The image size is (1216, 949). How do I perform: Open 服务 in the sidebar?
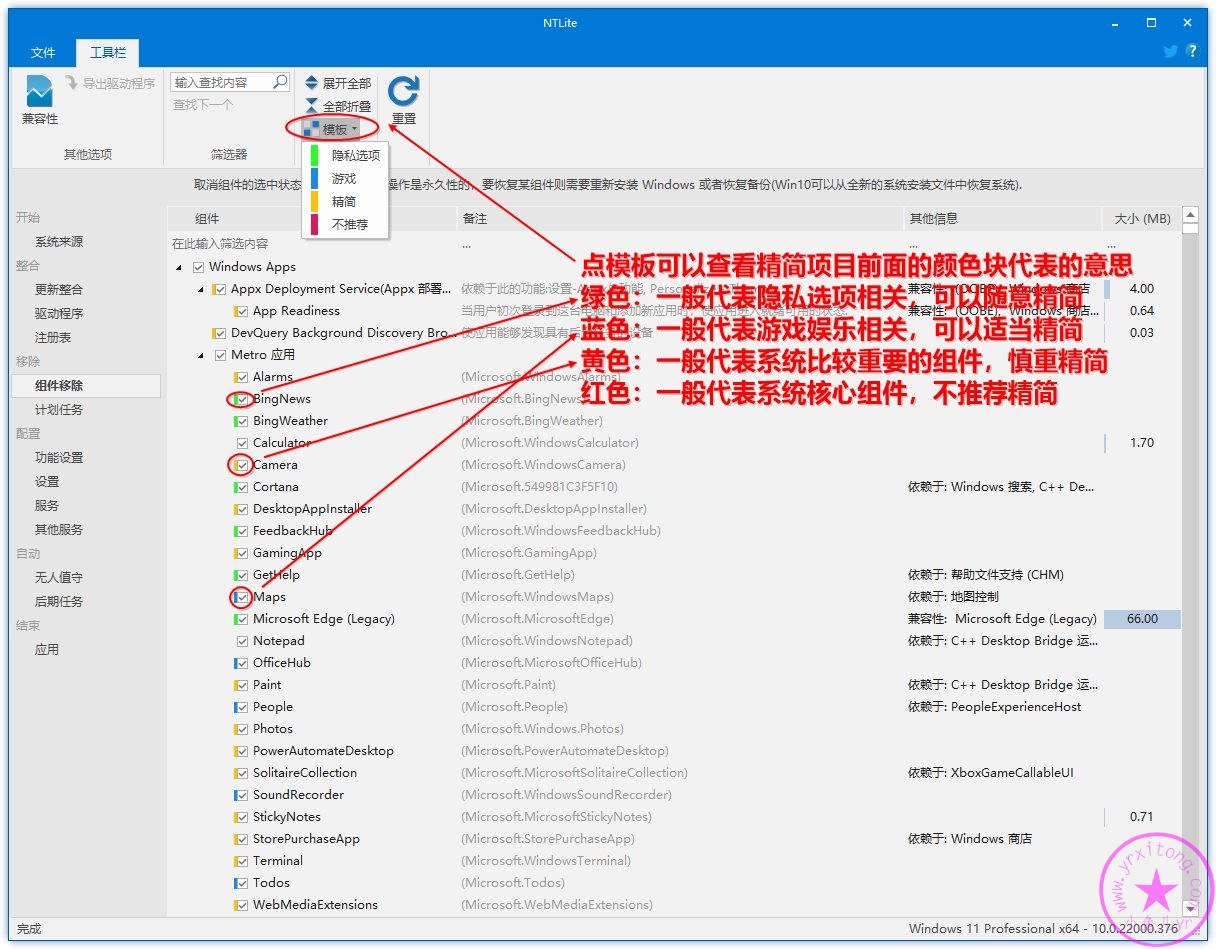tap(47, 505)
